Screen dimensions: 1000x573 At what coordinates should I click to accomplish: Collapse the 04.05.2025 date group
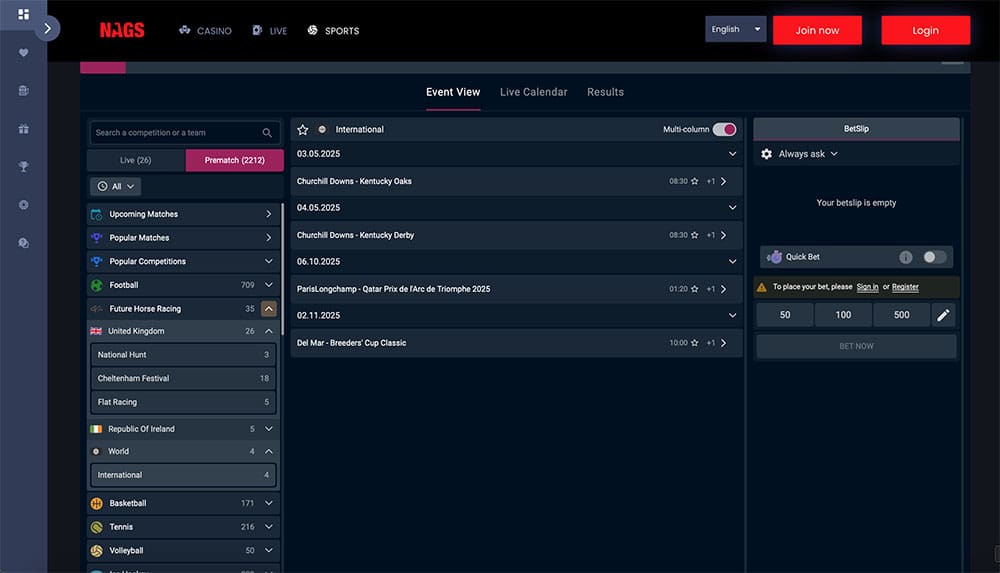tap(732, 208)
